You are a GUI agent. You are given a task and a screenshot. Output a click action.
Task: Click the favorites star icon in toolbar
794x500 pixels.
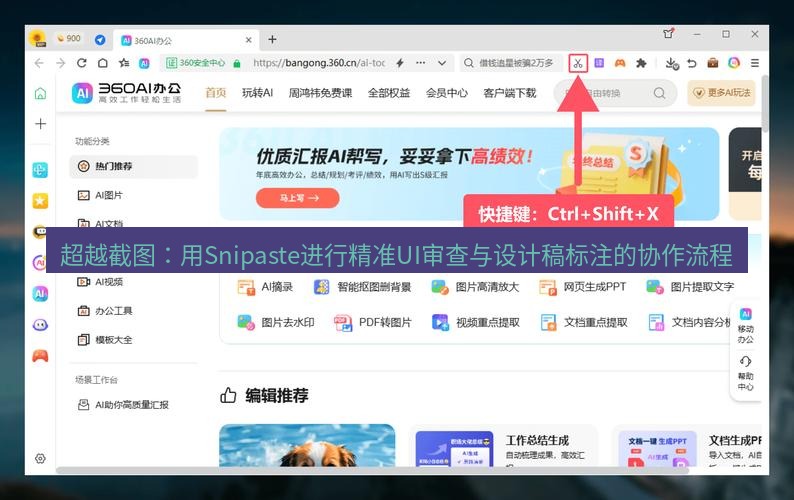[124, 63]
